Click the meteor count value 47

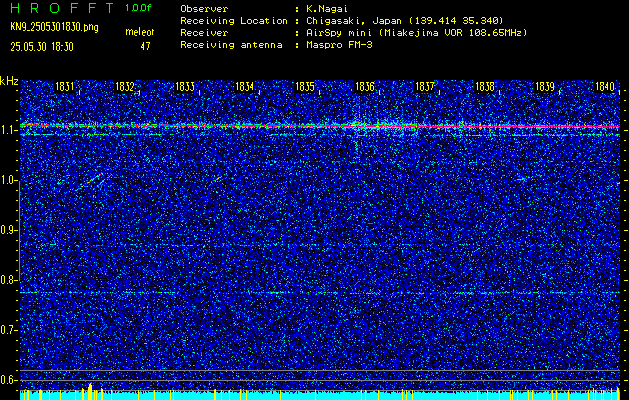[145, 46]
